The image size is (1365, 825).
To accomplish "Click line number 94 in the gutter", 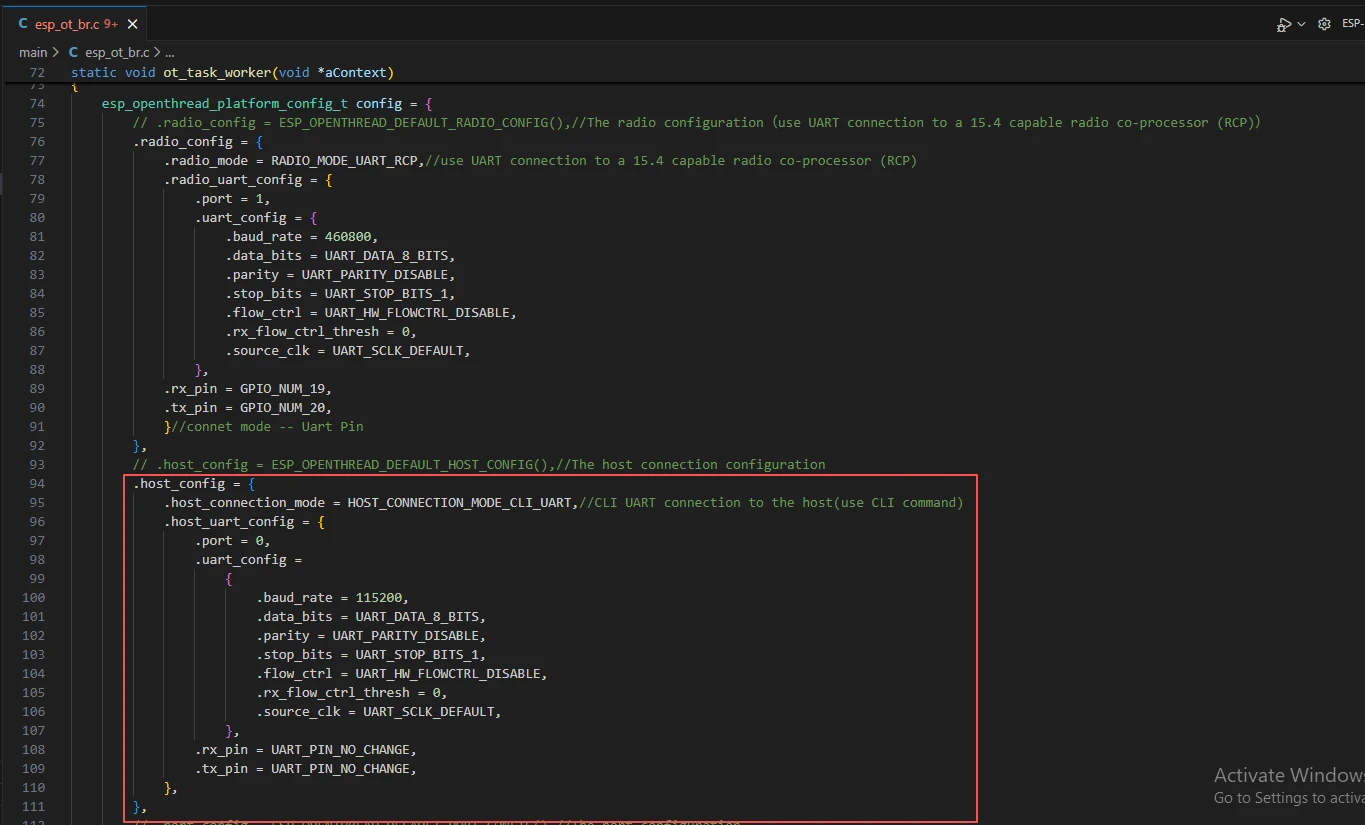I will [x=37, y=484].
